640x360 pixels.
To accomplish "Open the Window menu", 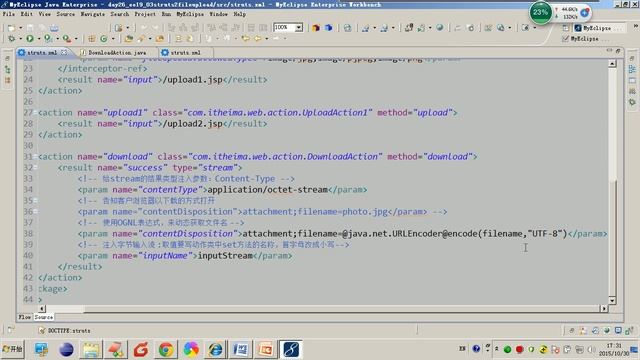I will coord(218,14).
